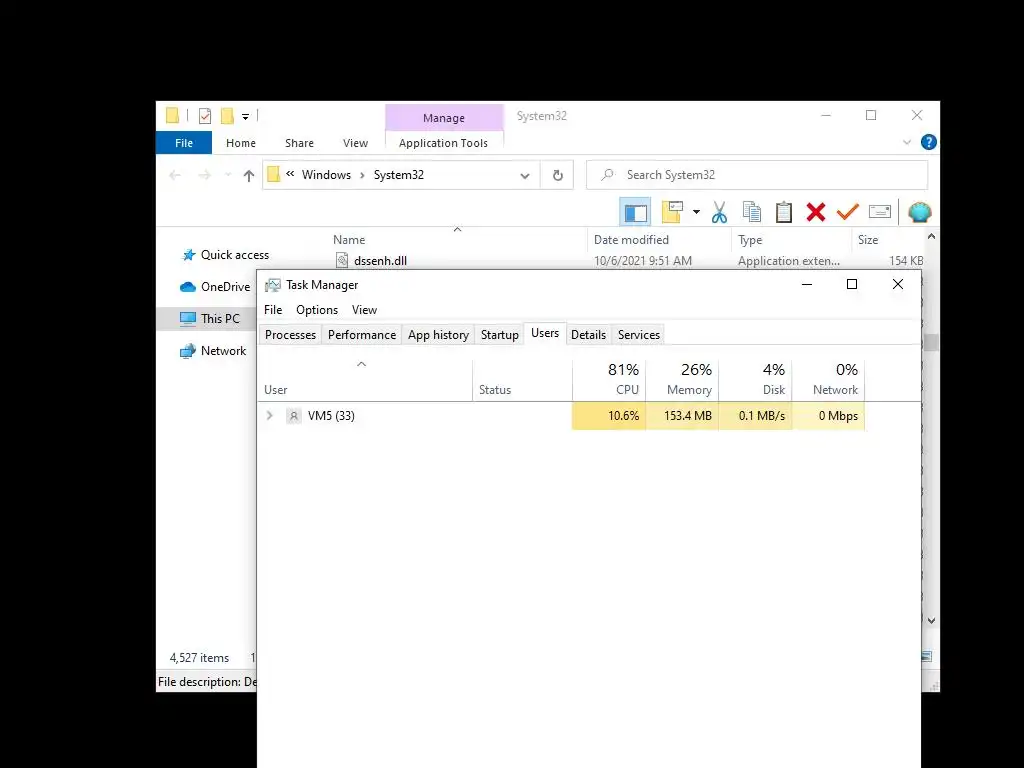Sort by 0% Network column header
The height and width of the screenshot is (768, 1024).
(829, 380)
